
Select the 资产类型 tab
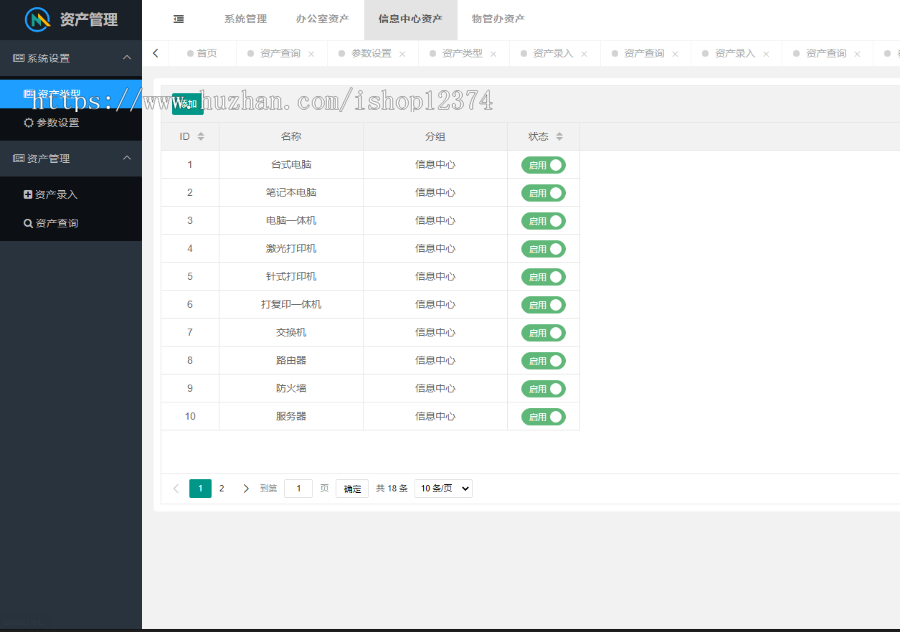[462, 53]
